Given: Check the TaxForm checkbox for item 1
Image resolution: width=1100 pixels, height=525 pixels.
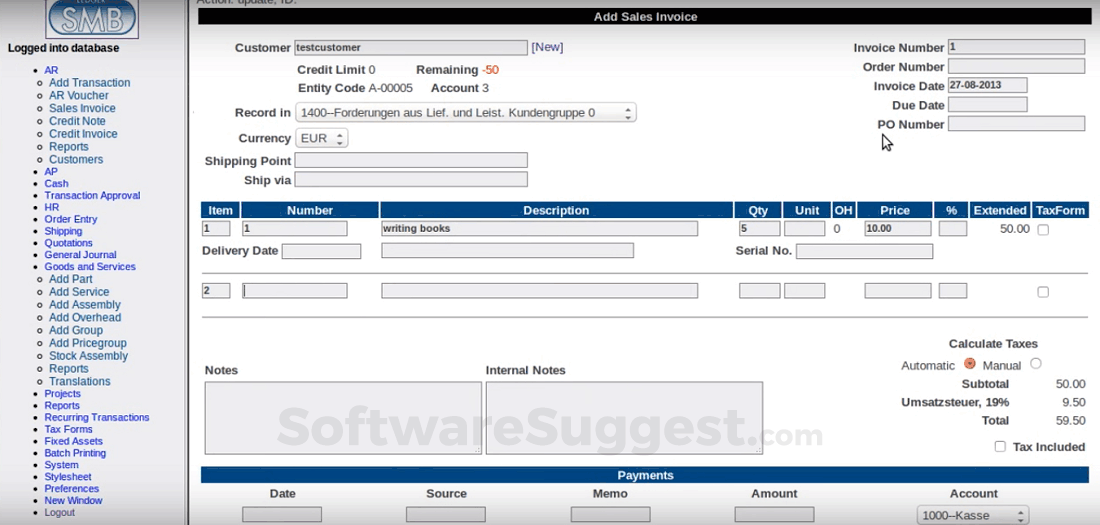Looking at the screenshot, I should 1043,230.
